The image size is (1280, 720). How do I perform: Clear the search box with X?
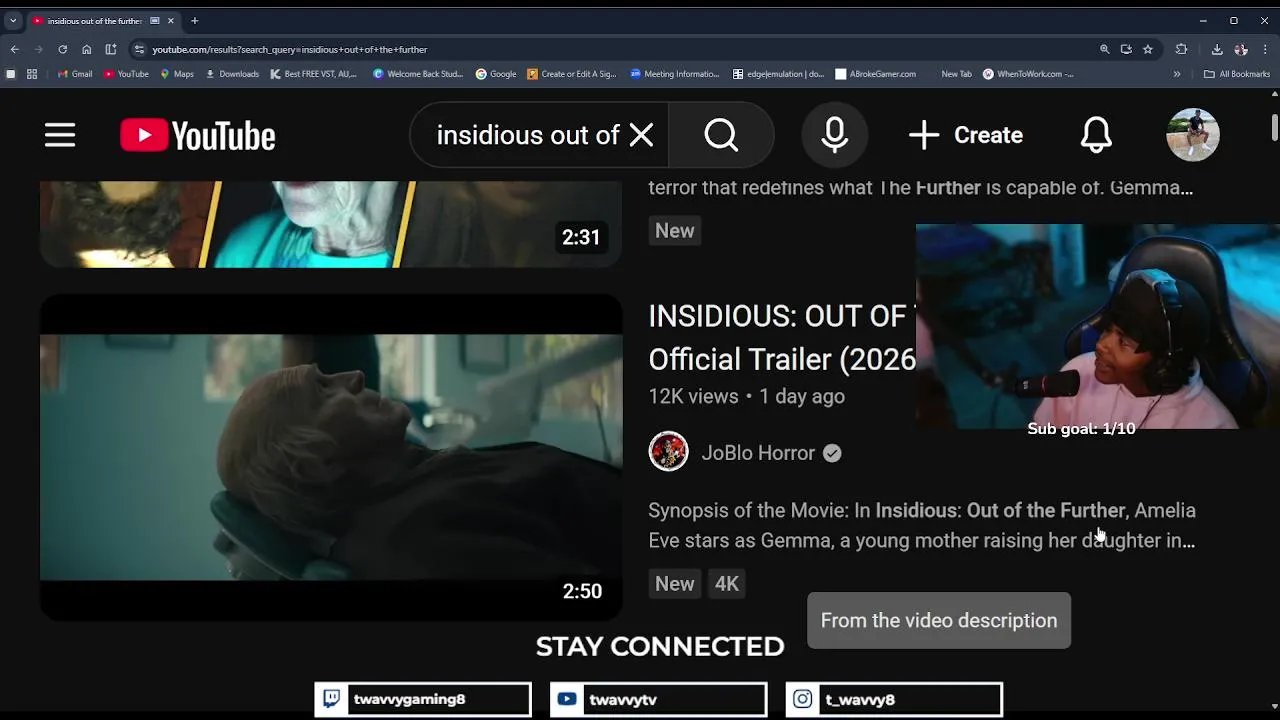(x=641, y=135)
